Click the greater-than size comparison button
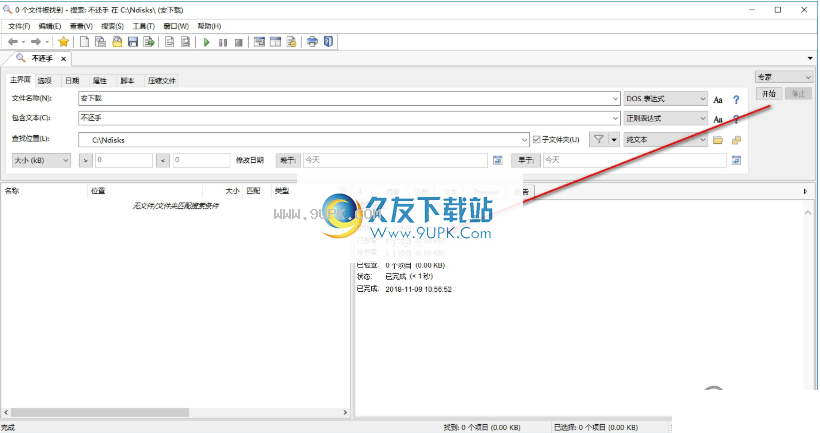 [86, 160]
